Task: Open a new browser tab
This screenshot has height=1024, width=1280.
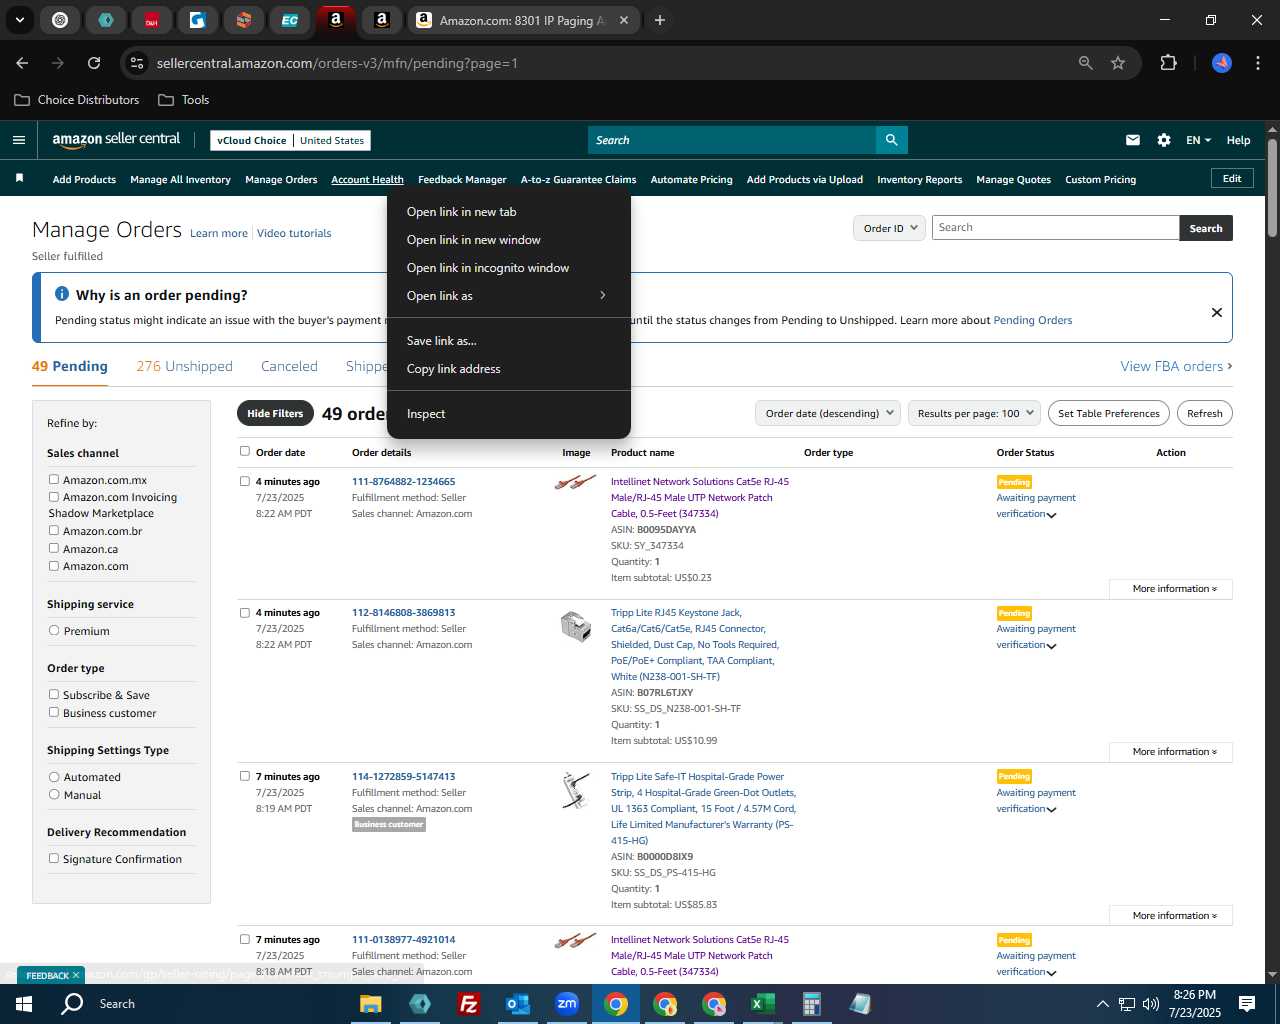Action: pyautogui.click(x=660, y=20)
